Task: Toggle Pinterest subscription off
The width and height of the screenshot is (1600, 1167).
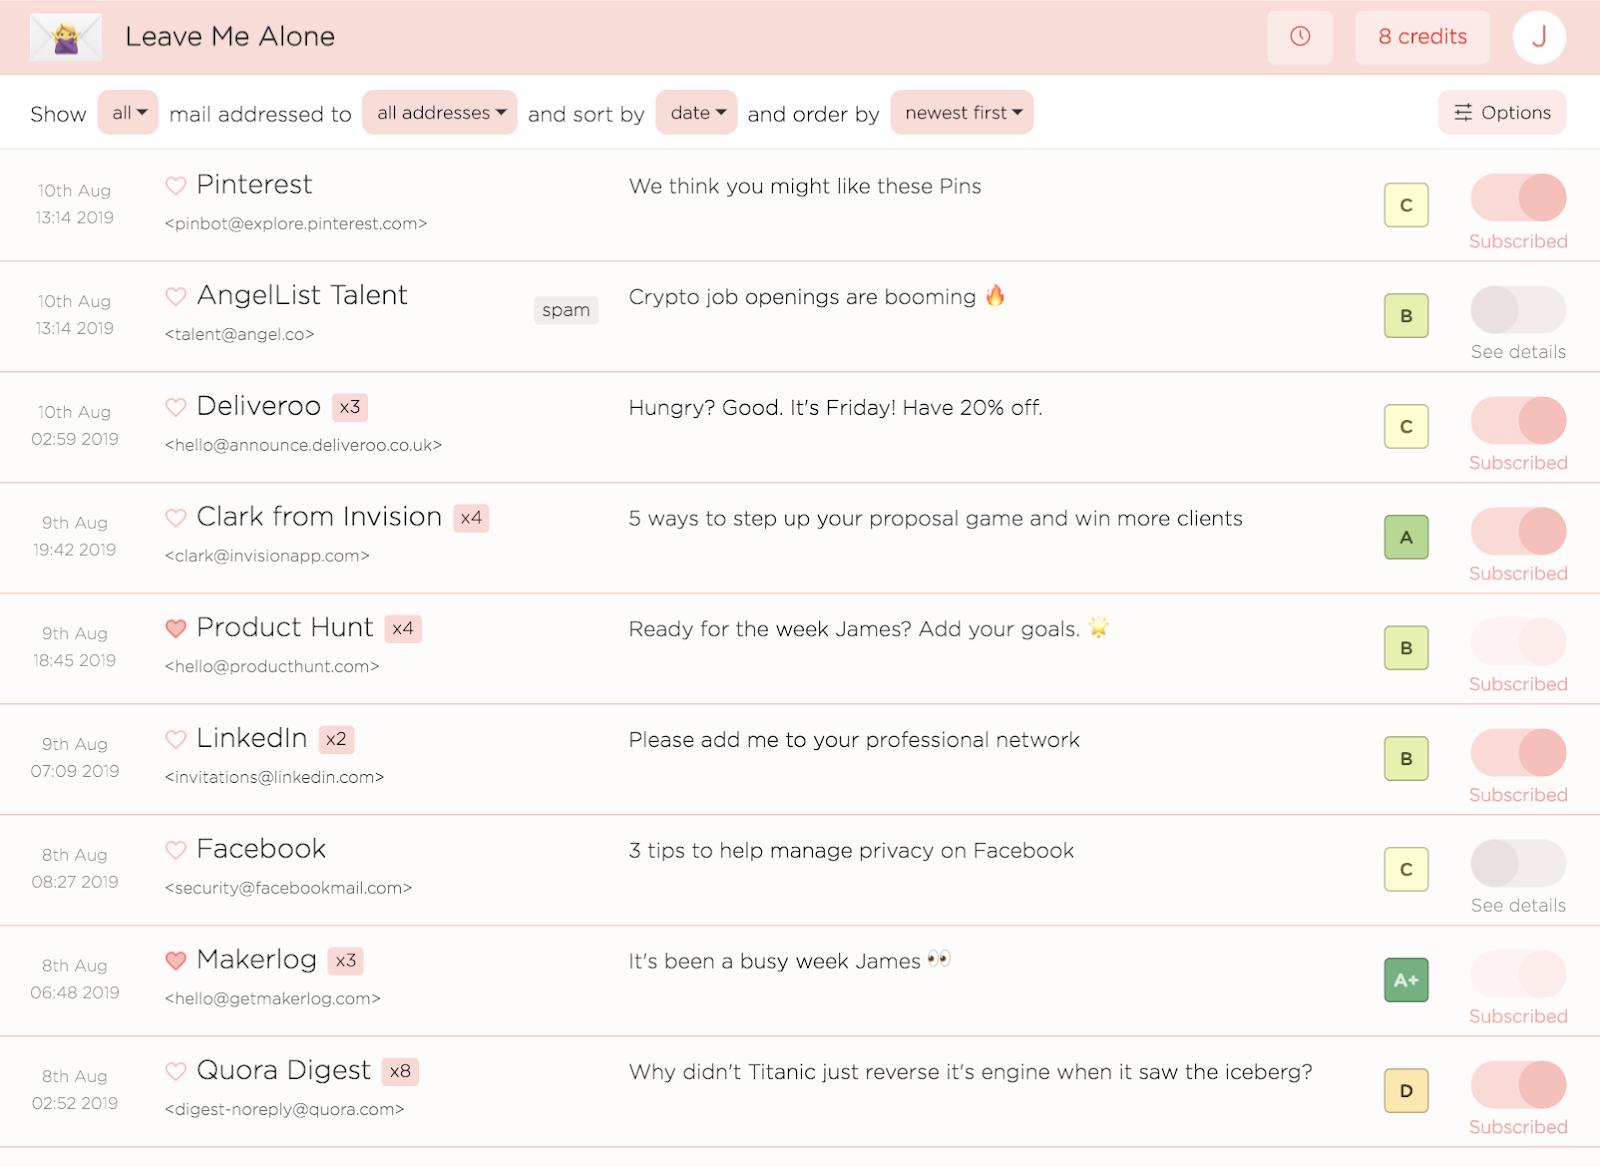Action: tap(1518, 198)
